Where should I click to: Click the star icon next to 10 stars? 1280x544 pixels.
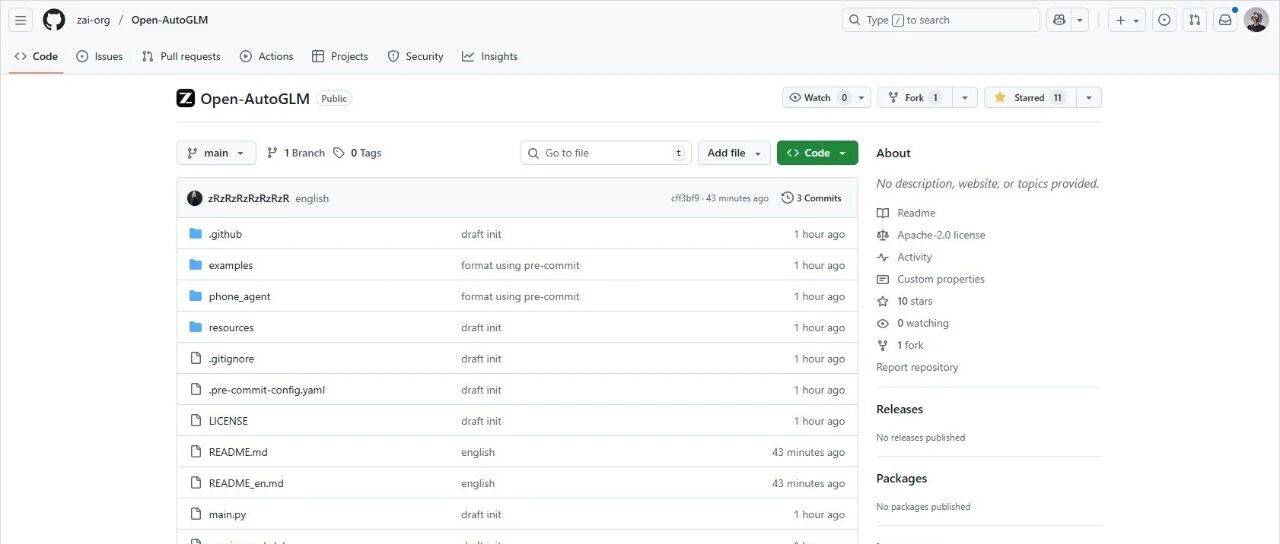[882, 301]
